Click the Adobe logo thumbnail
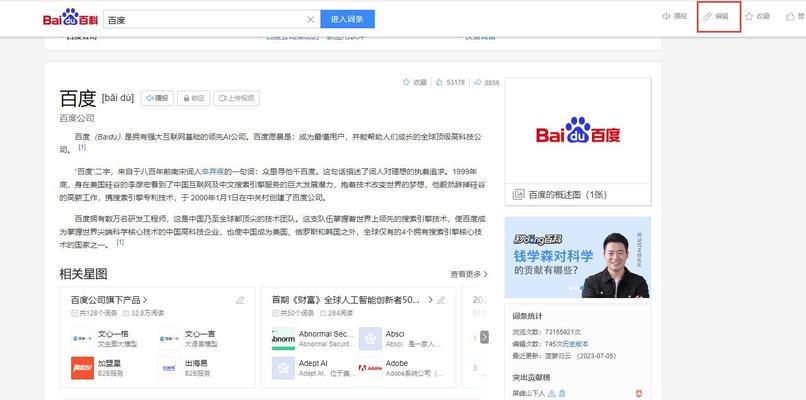Viewport: 806px width, 400px height. 370,368
